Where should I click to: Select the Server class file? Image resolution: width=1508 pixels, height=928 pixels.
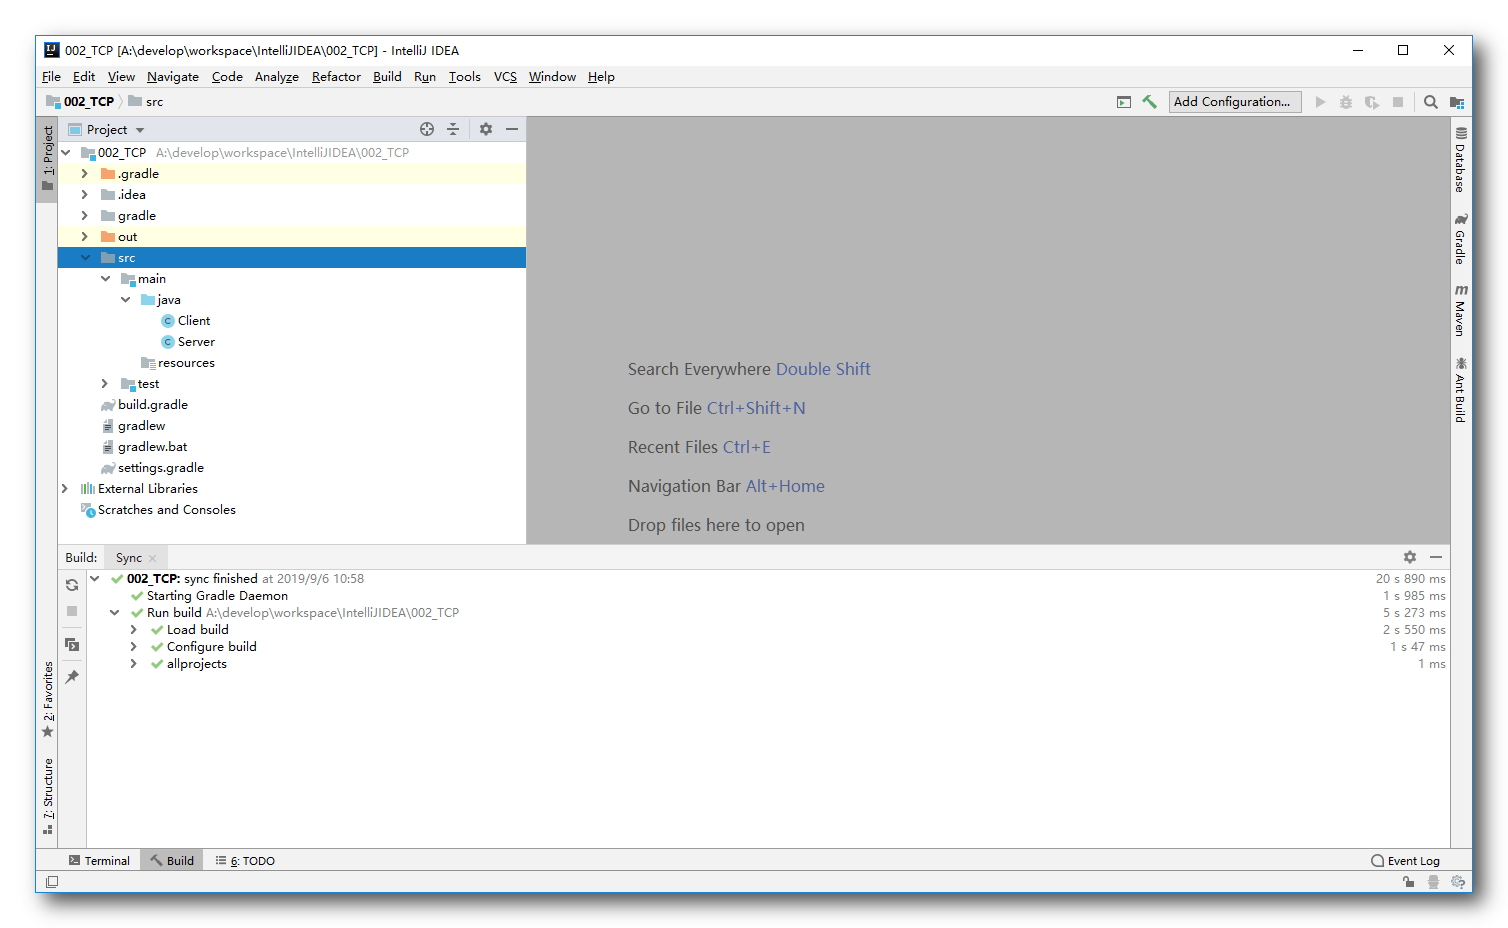pyautogui.click(x=188, y=342)
